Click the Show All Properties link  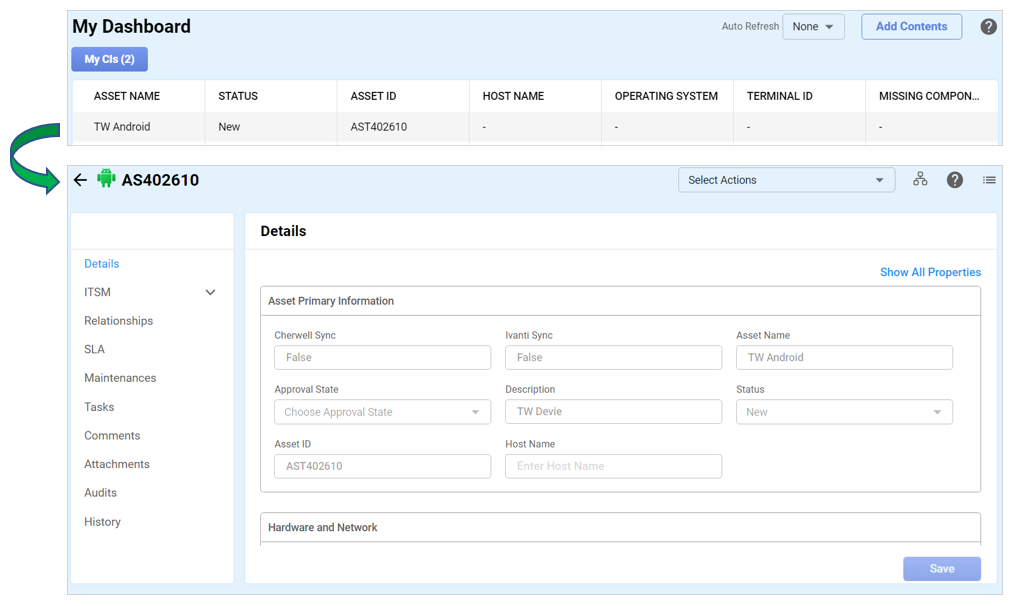click(930, 272)
